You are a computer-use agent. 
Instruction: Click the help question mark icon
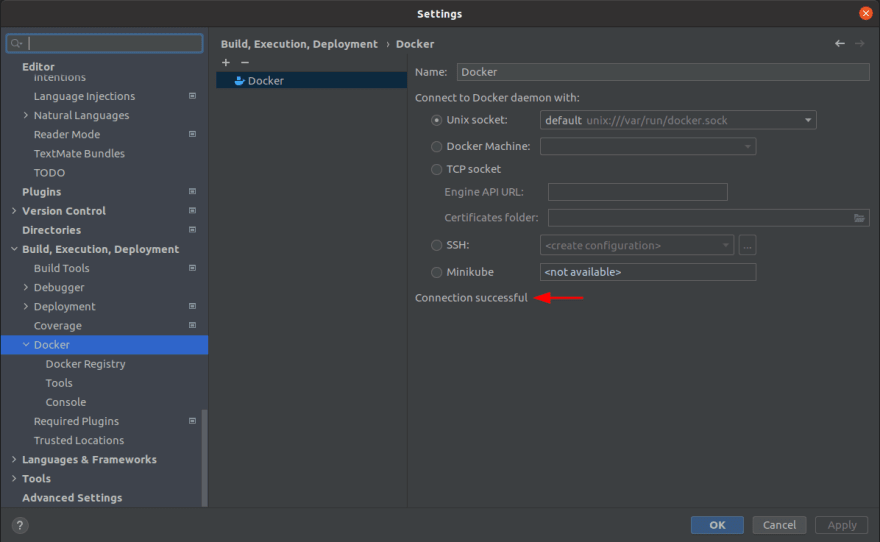click(20, 525)
